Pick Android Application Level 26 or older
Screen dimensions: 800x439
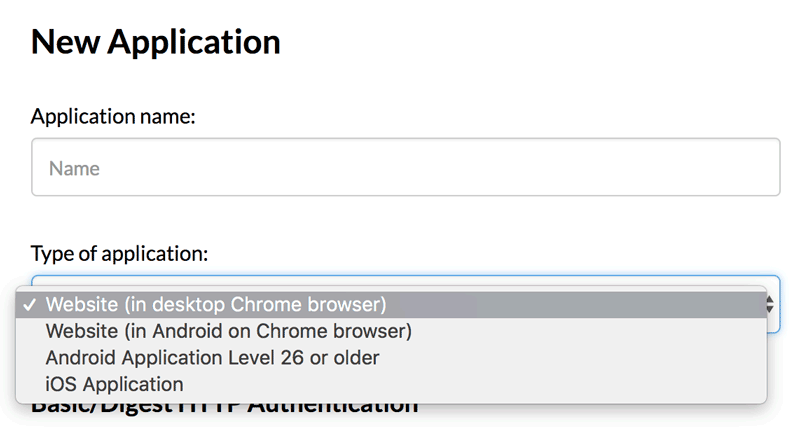coord(212,357)
